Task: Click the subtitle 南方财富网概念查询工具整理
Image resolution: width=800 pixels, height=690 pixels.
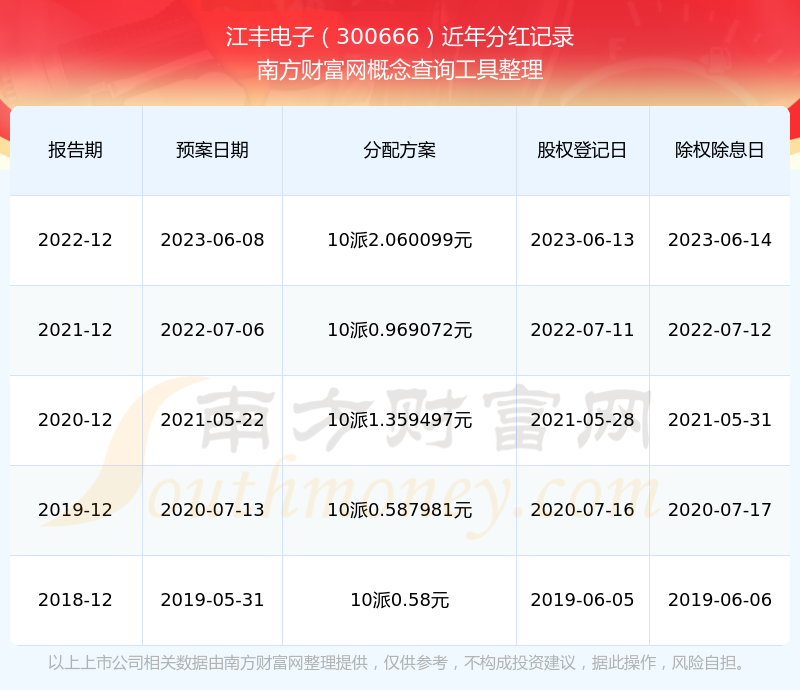Action: 399,70
